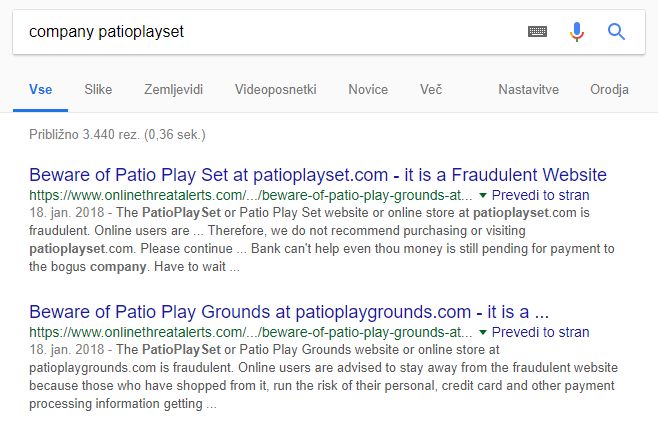Click the blue magnifier search icon
Screen dimensions: 658x441
(616, 31)
